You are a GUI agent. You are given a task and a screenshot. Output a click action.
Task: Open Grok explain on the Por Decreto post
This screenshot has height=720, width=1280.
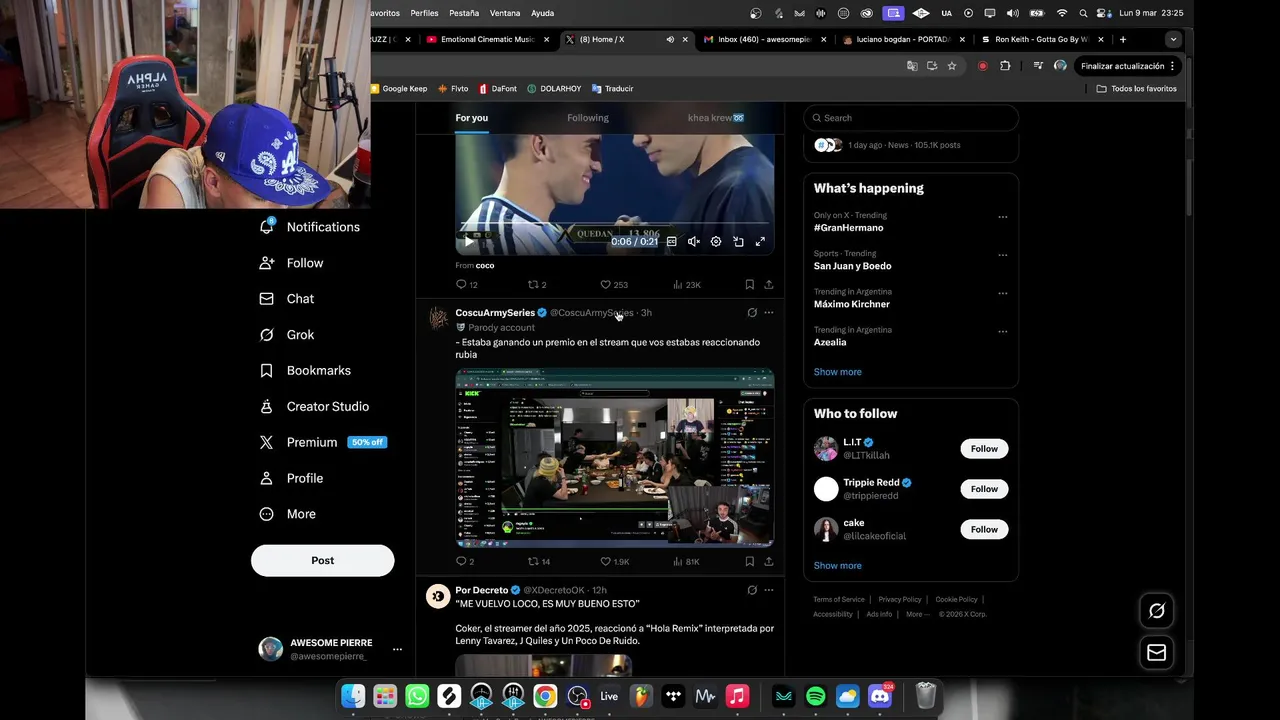click(x=752, y=590)
